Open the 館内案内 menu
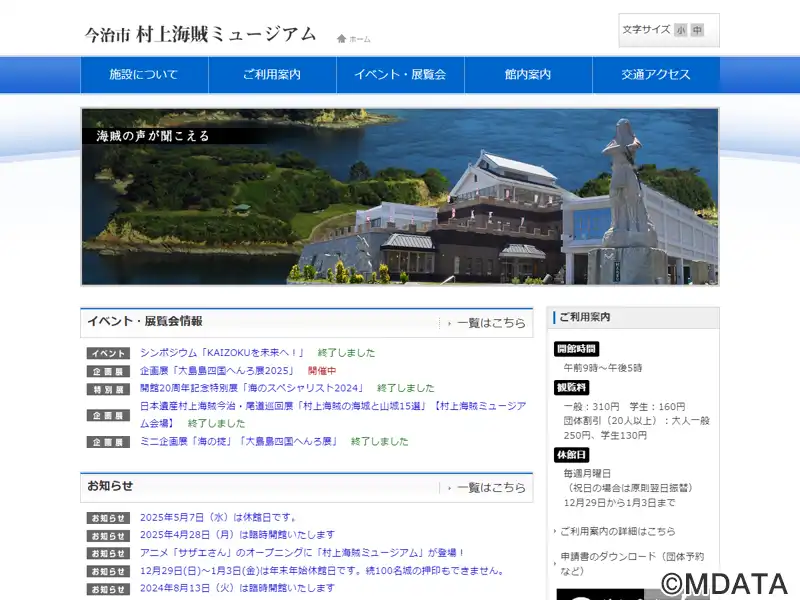Screen dimensions: 800x600 pyautogui.click(x=529, y=75)
